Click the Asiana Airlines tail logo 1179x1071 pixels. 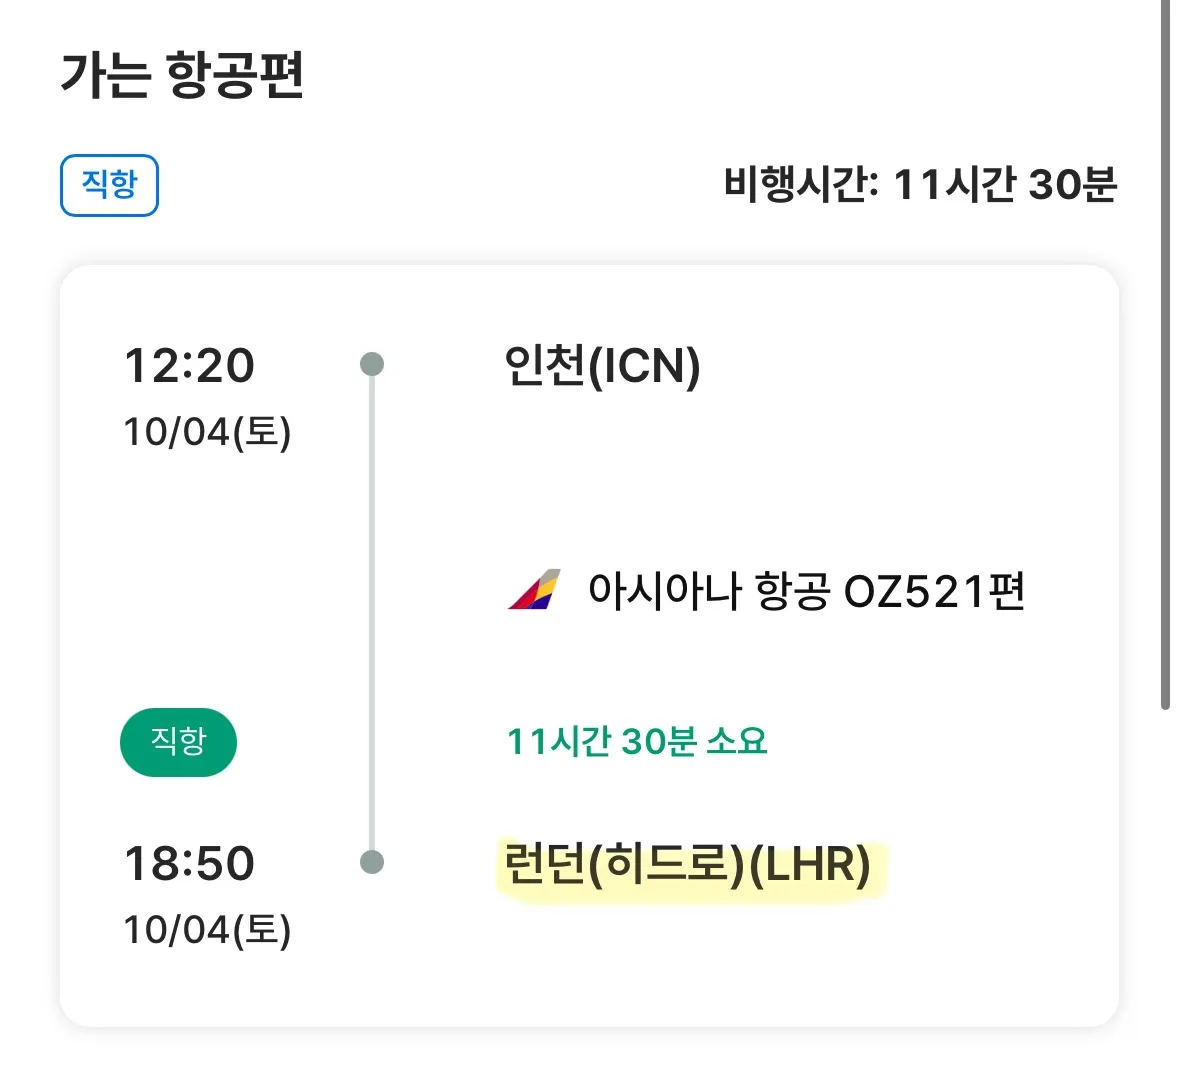534,590
